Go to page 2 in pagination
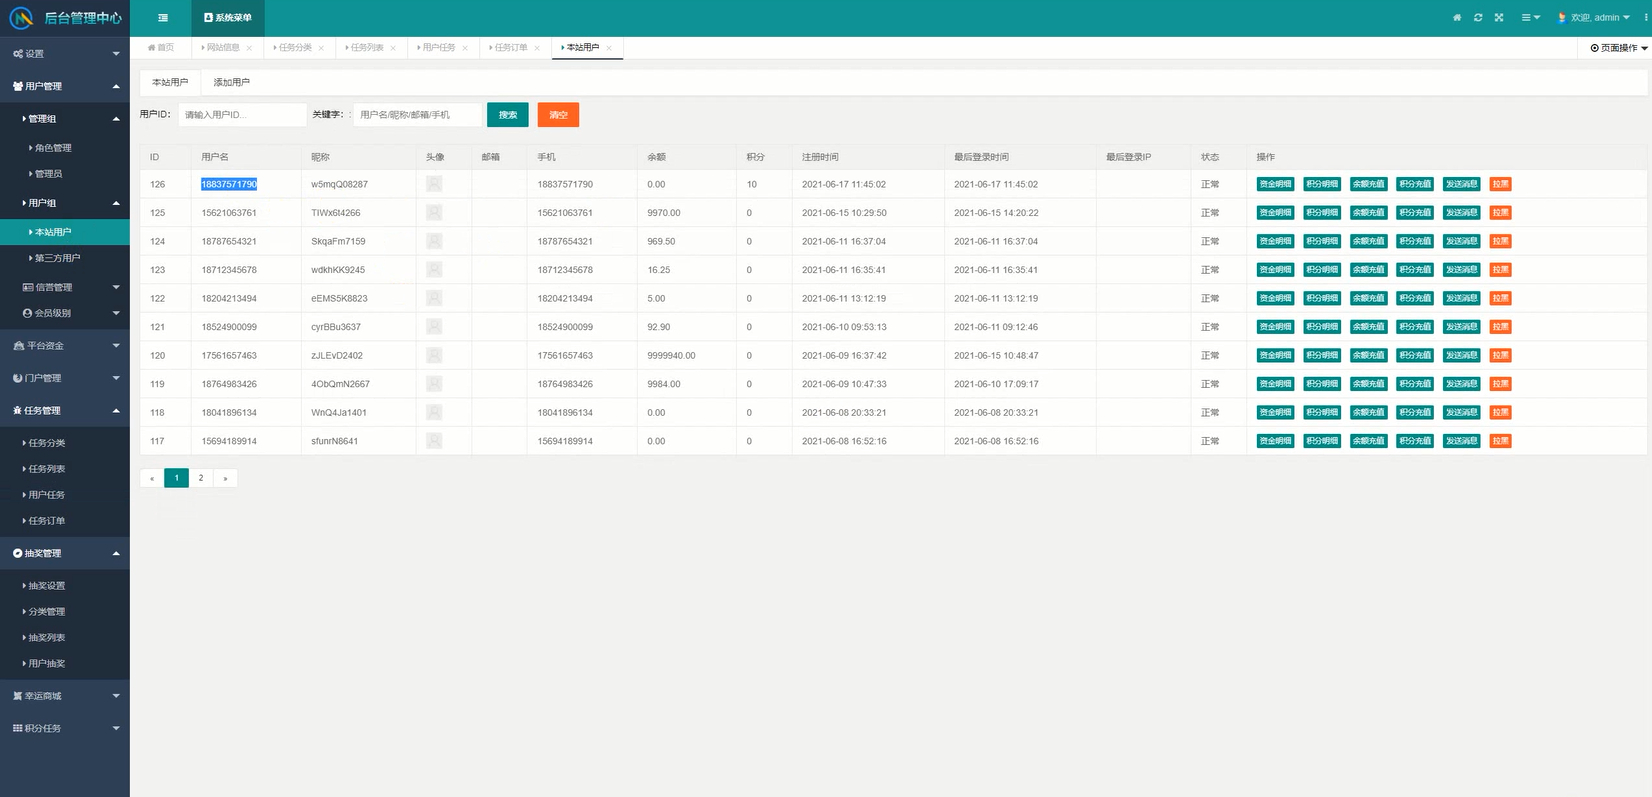The height and width of the screenshot is (797, 1652). click(201, 478)
